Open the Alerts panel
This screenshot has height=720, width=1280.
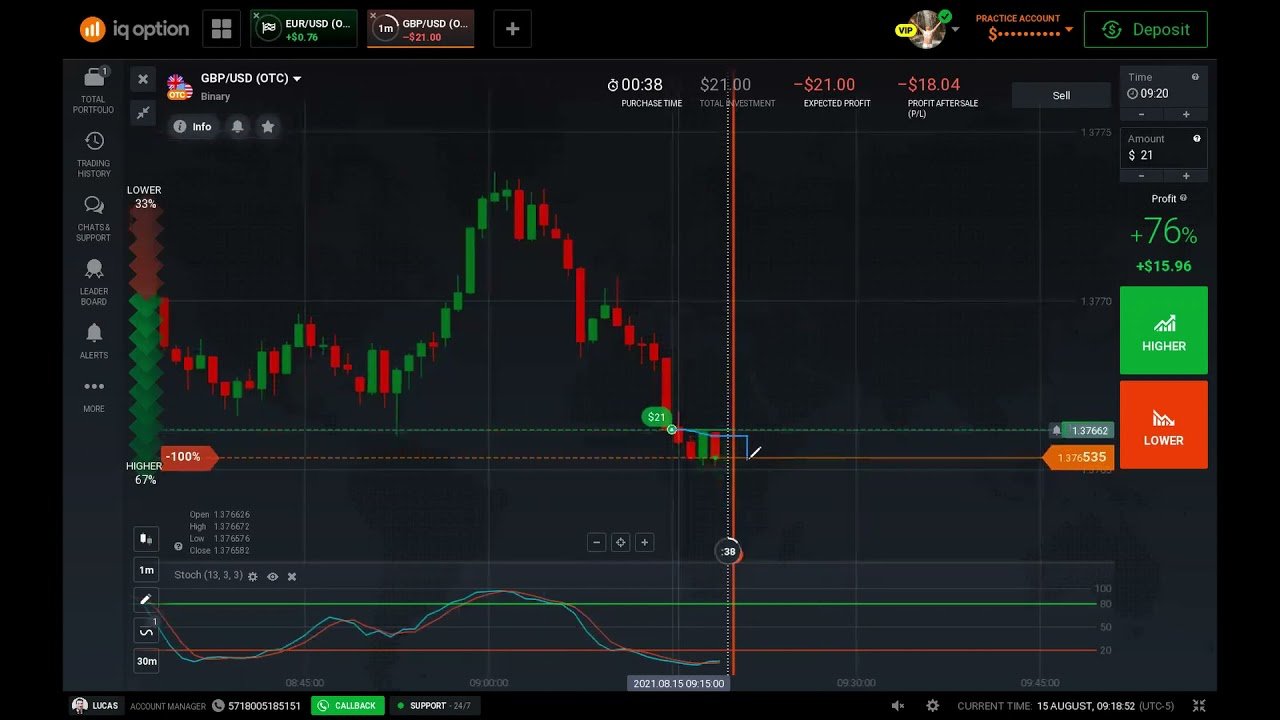(x=94, y=340)
